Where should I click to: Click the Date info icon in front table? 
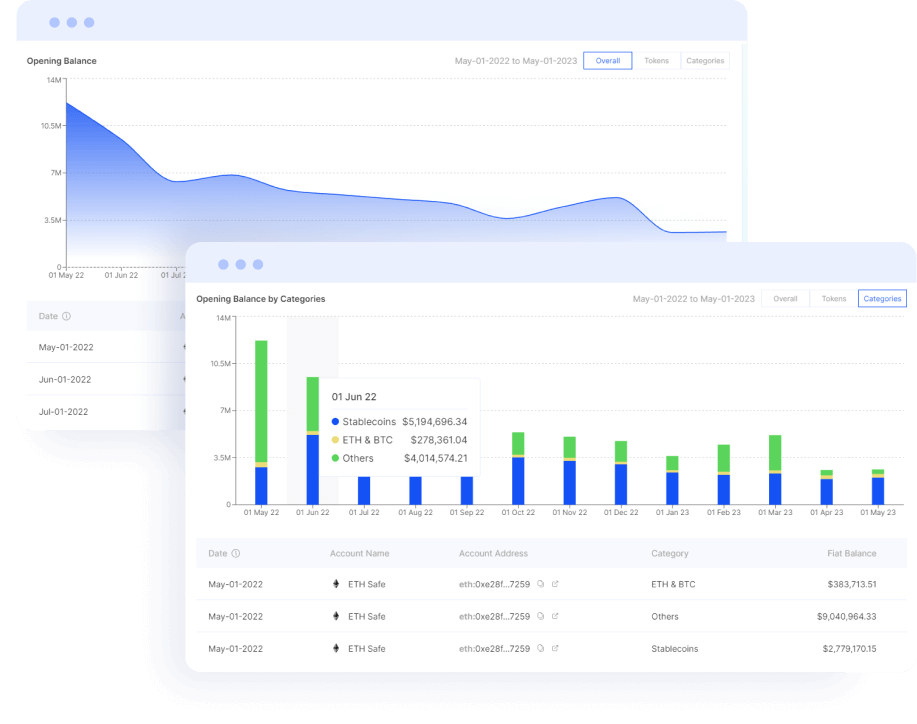point(236,553)
